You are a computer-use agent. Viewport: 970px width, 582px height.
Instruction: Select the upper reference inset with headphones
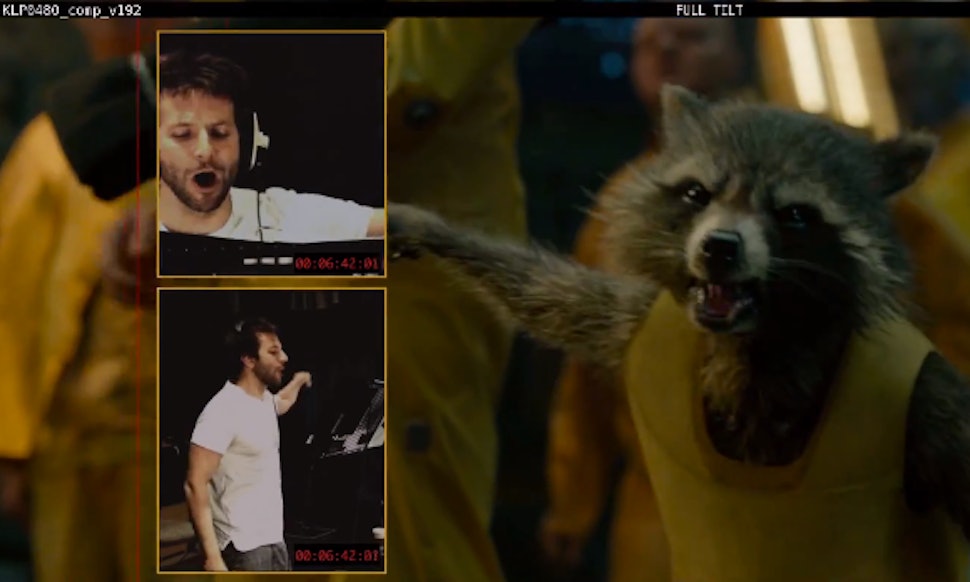click(x=272, y=153)
